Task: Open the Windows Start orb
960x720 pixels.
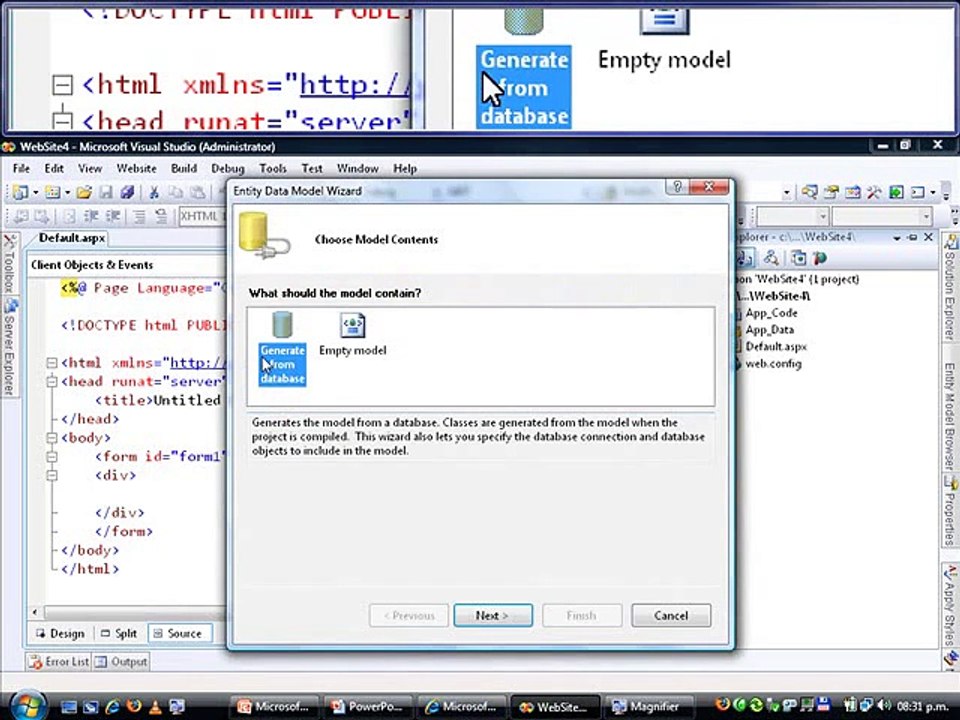Action: click(x=26, y=705)
